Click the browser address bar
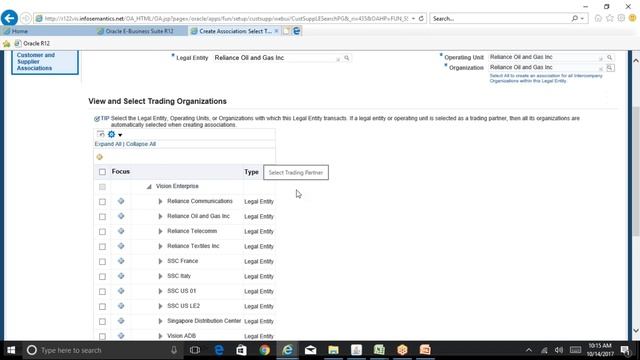Viewport: 640px width, 360px height. point(227,18)
